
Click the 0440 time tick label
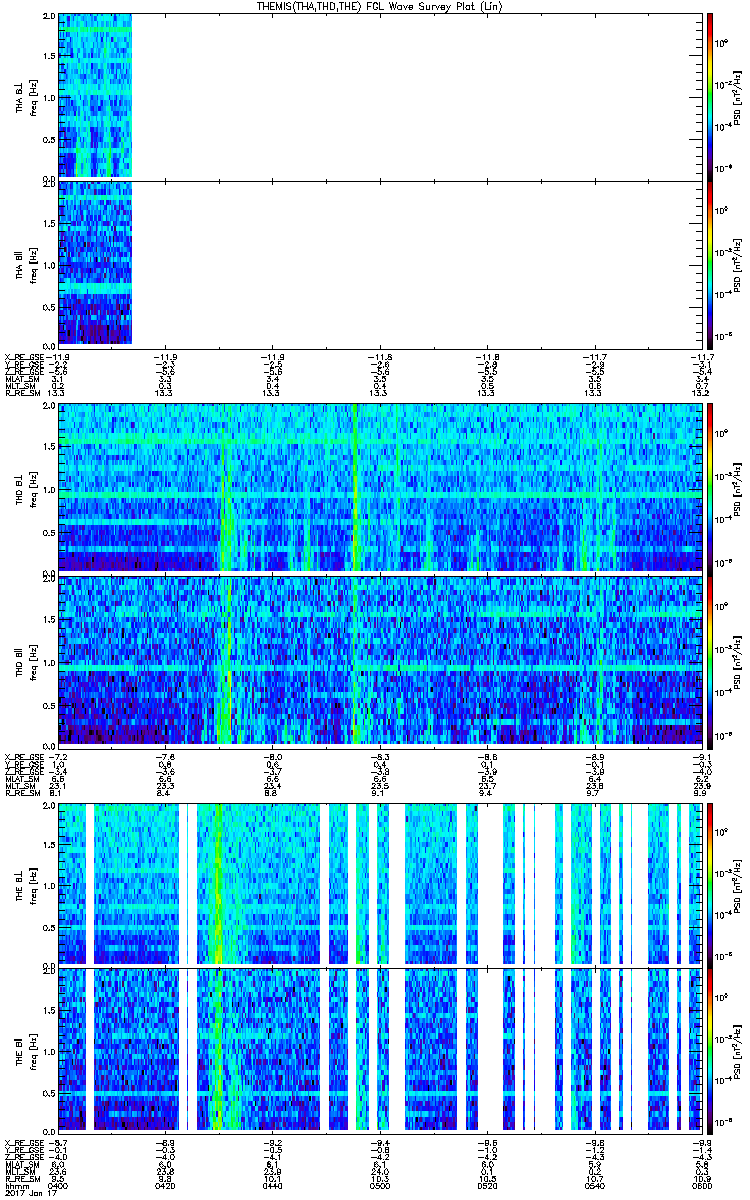pyautogui.click(x=272, y=1184)
